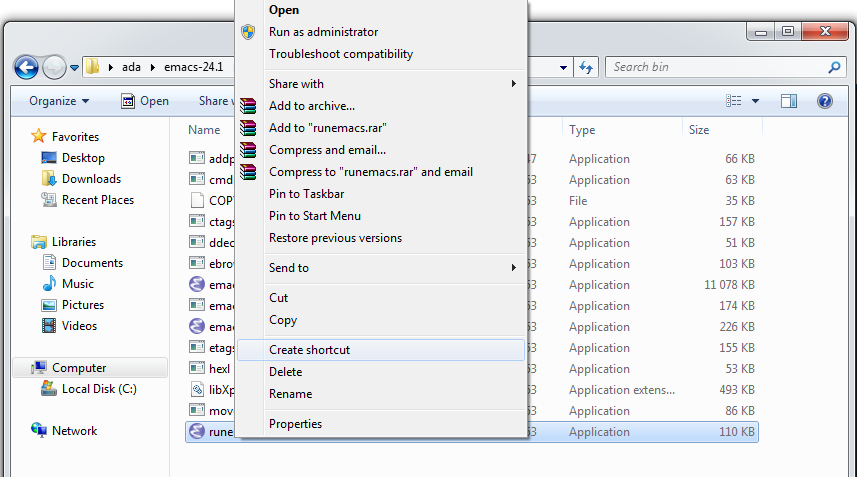Click the Forward navigation arrow
The image size is (857, 477).
pyautogui.click(x=54, y=68)
